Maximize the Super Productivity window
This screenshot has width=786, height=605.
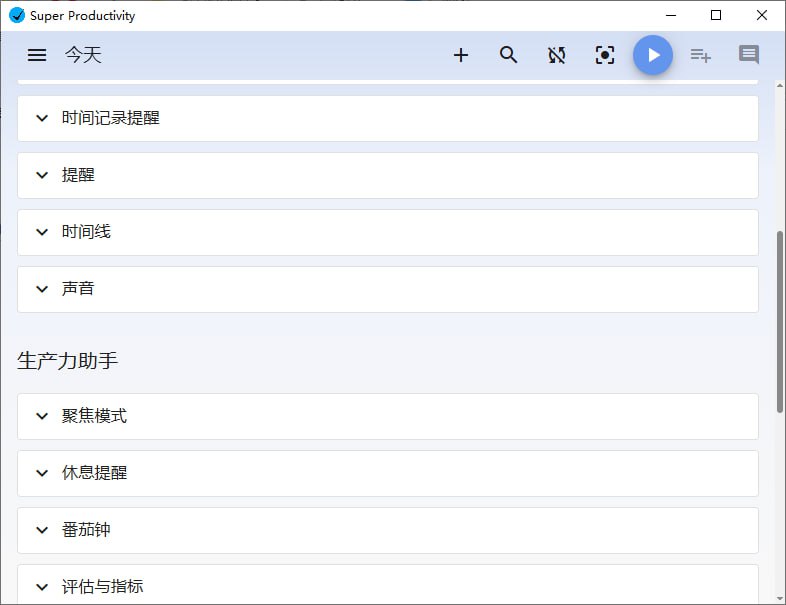716,15
